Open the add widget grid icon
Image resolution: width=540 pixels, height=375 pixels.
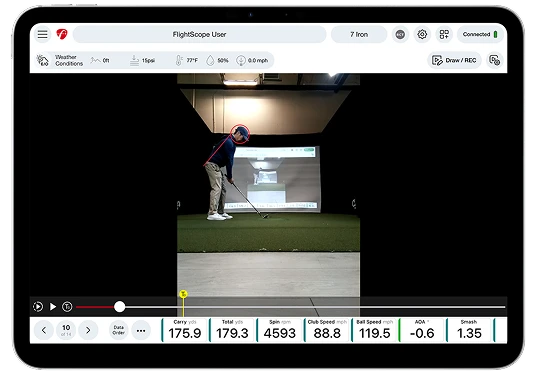pos(444,34)
